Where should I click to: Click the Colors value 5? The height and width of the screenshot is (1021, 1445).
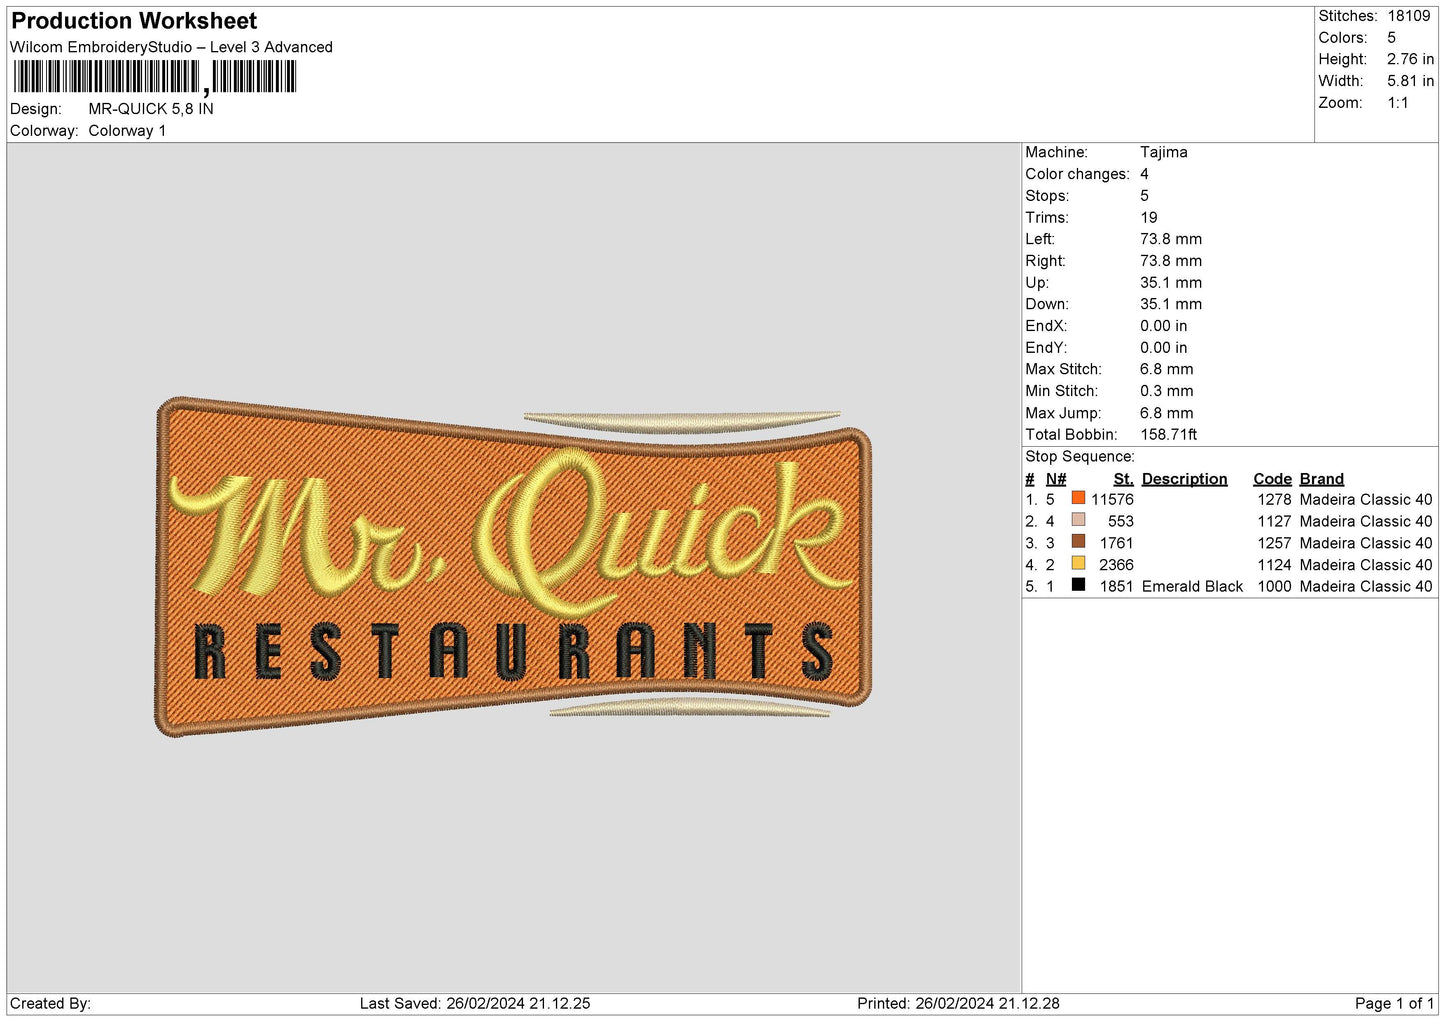(x=1391, y=38)
